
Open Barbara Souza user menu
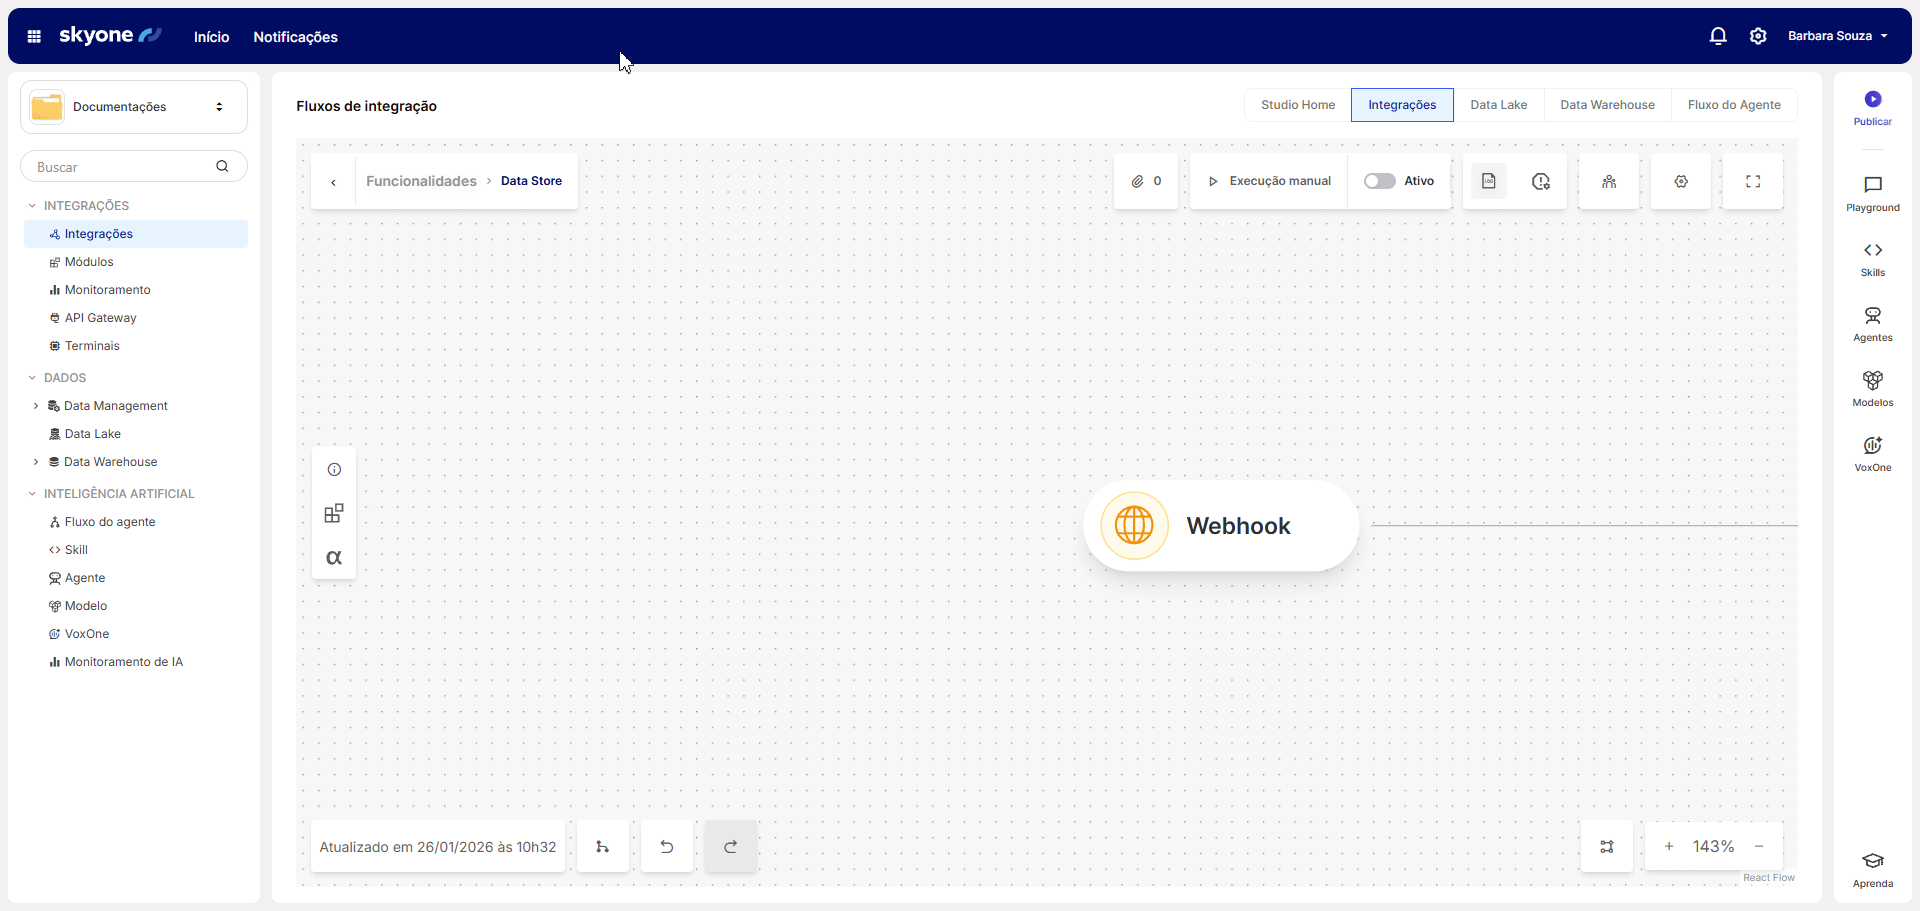(1837, 37)
